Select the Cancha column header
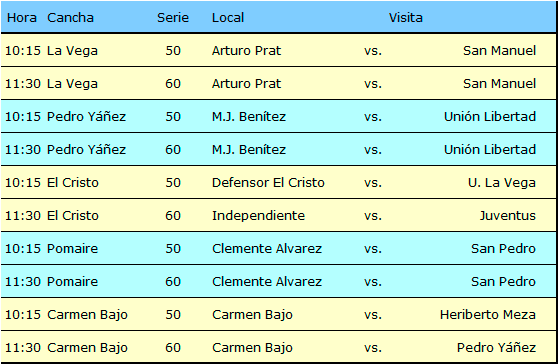The width and height of the screenshot is (558, 364). point(70,18)
